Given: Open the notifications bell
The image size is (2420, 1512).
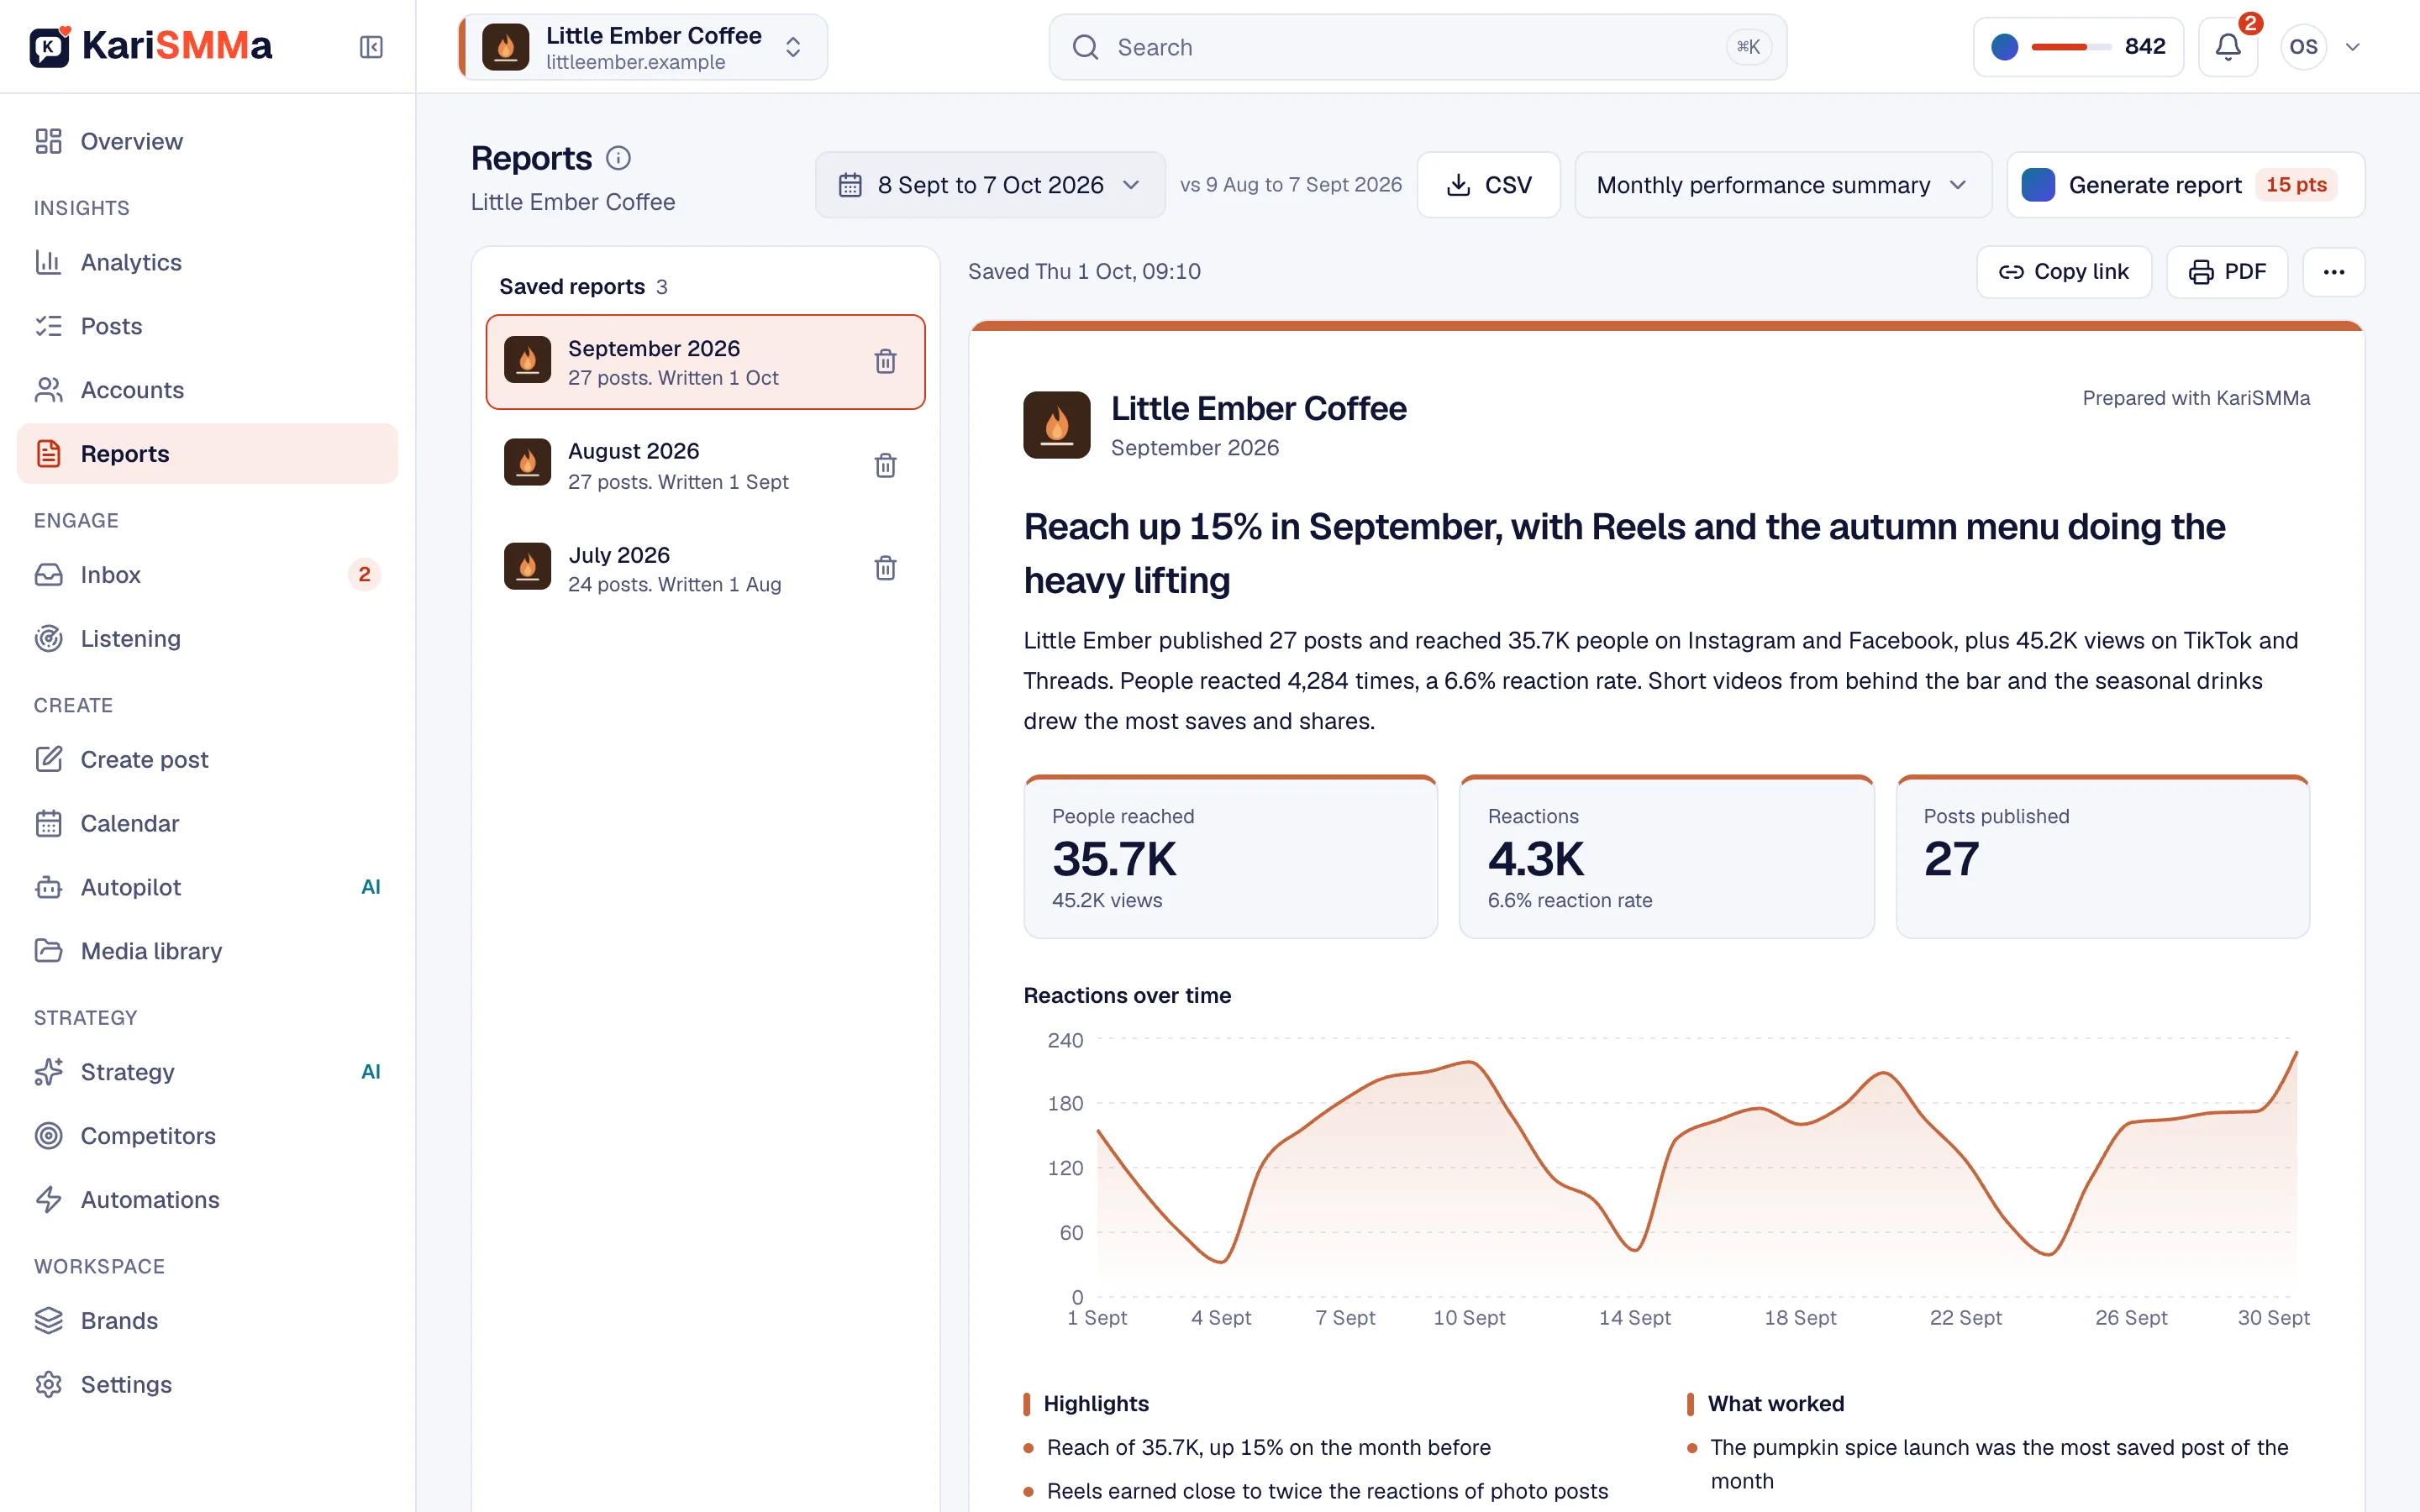Looking at the screenshot, I should (x=2227, y=47).
